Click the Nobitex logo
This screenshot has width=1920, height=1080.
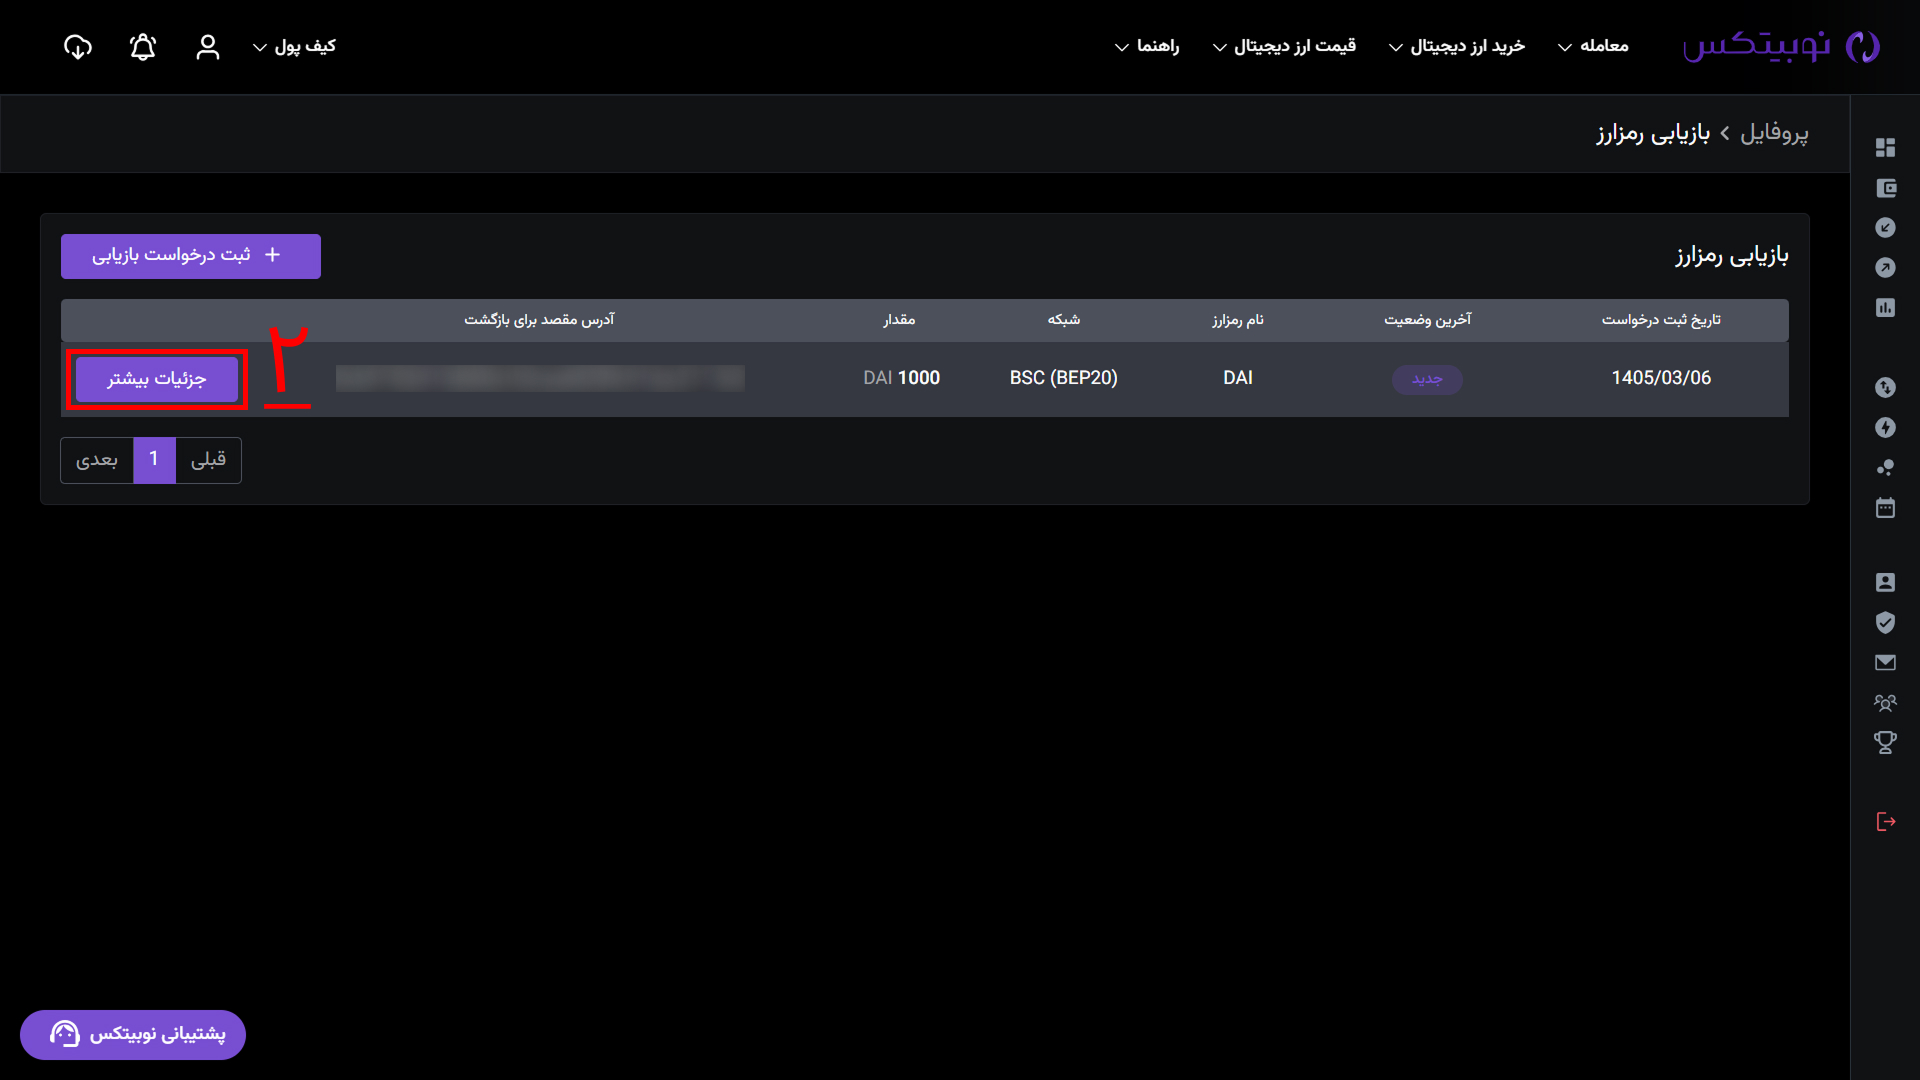coord(1781,46)
